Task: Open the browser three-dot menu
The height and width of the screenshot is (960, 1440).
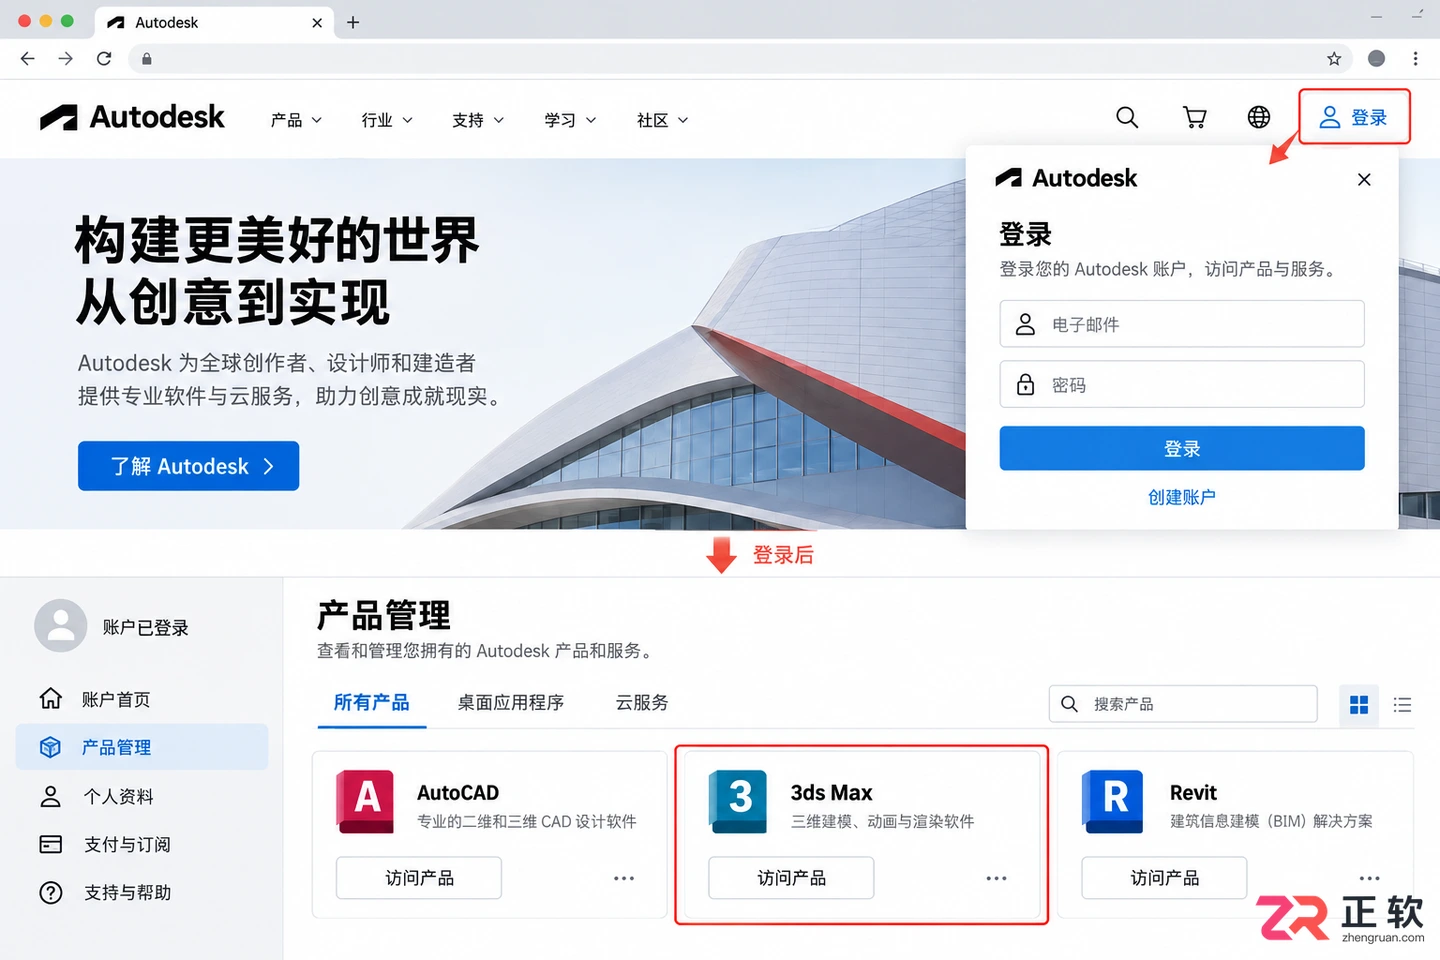Action: (1415, 59)
